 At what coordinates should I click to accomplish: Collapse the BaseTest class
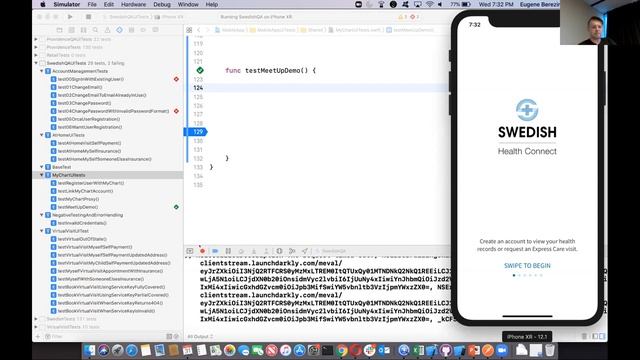point(42,167)
